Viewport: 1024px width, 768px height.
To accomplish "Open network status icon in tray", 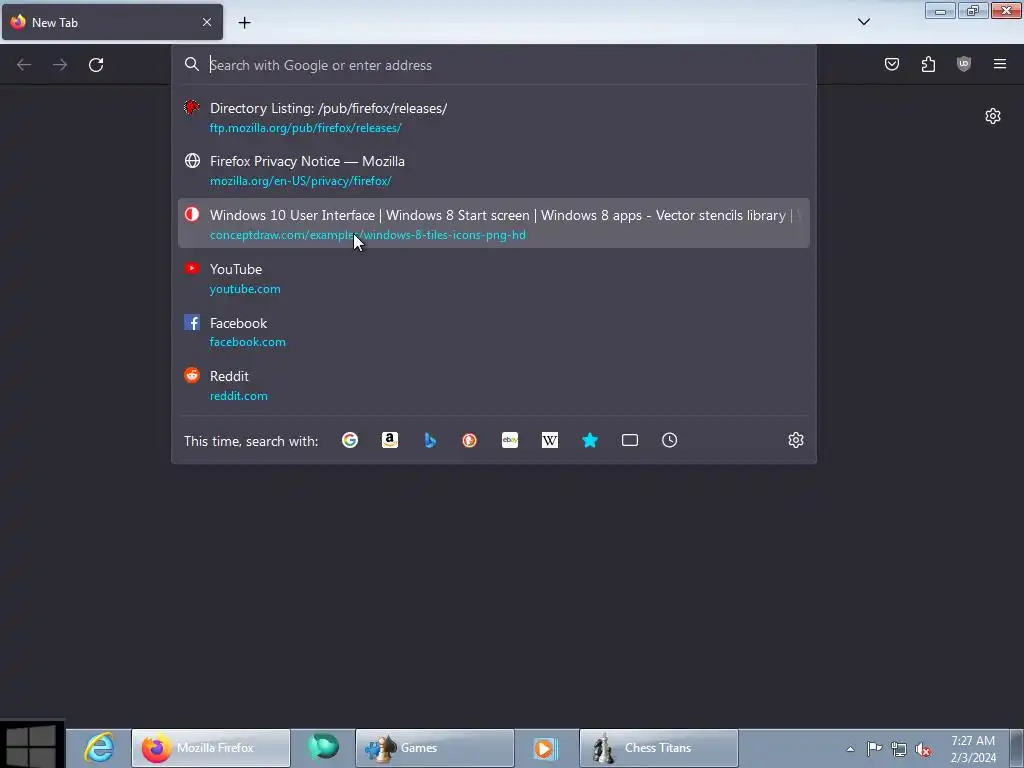I will [899, 749].
